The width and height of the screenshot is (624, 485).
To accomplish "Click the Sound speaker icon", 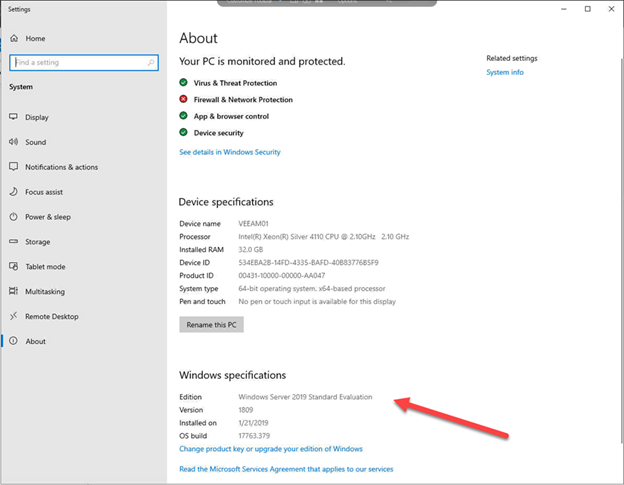I will 14,142.
